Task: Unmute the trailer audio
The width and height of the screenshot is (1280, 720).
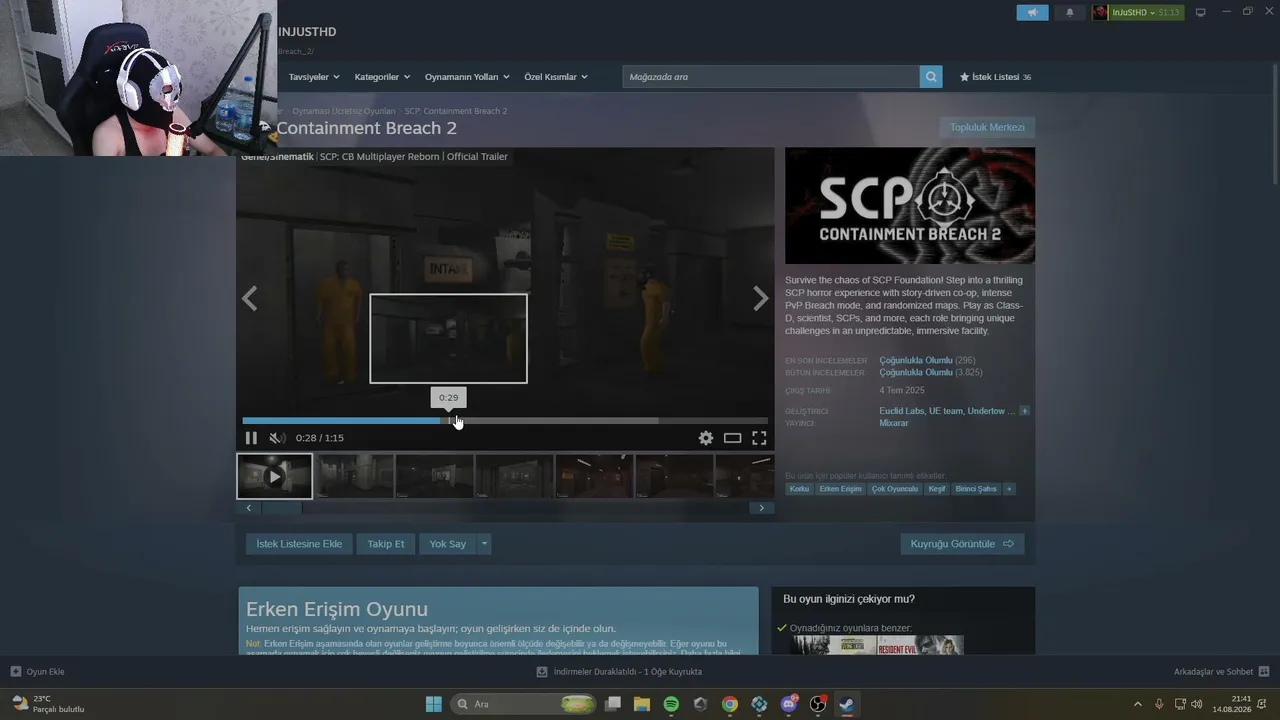Action: 277,438
